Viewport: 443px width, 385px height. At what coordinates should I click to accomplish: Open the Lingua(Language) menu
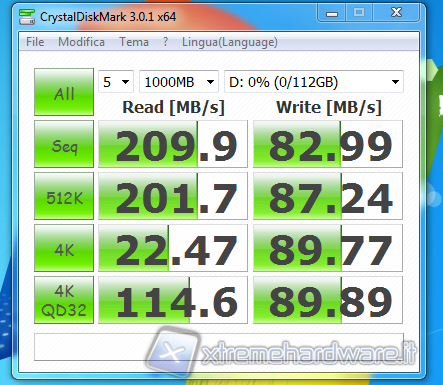(230, 42)
